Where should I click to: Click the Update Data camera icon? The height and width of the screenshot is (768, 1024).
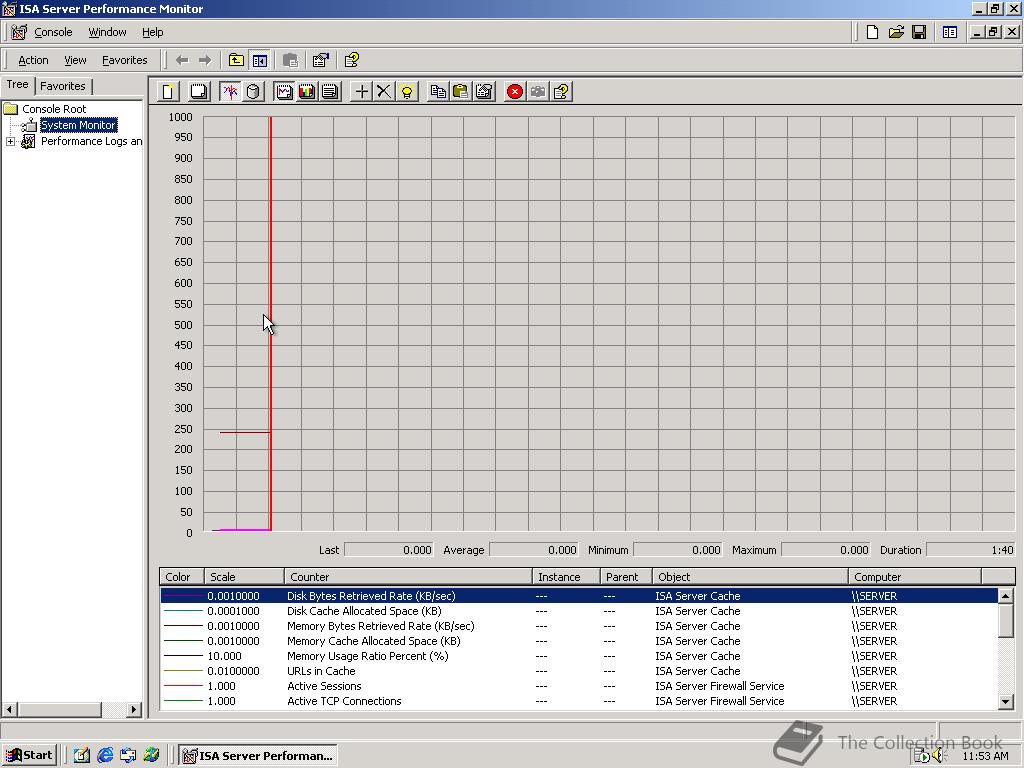pyautogui.click(x=538, y=91)
